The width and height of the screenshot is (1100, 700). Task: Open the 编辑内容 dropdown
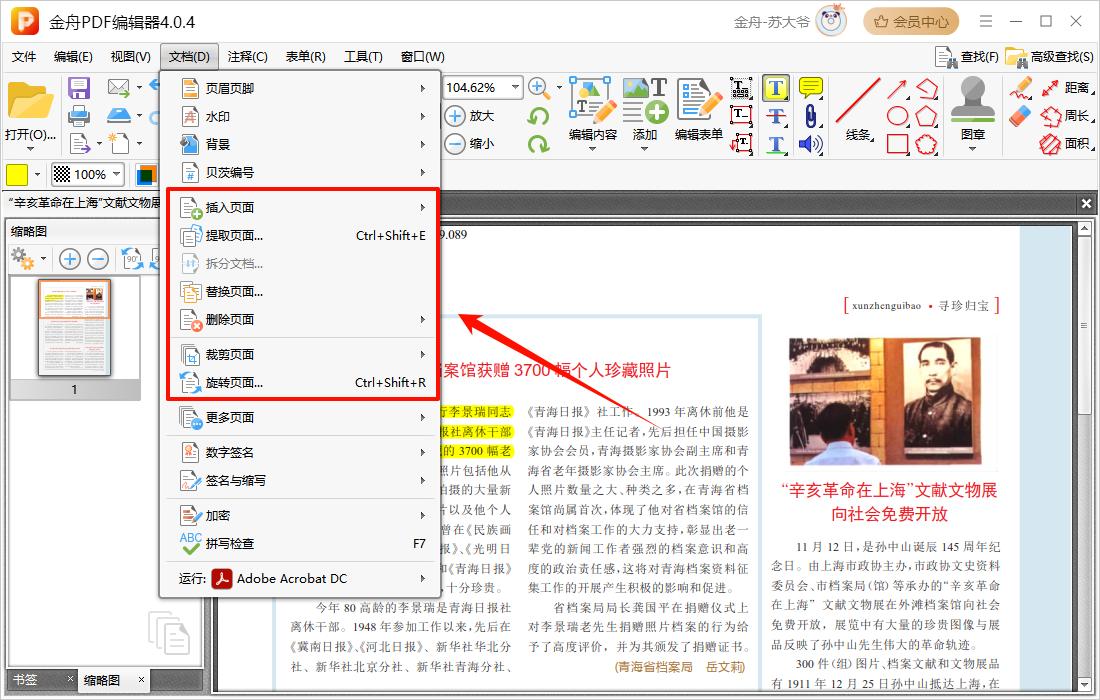[593, 134]
